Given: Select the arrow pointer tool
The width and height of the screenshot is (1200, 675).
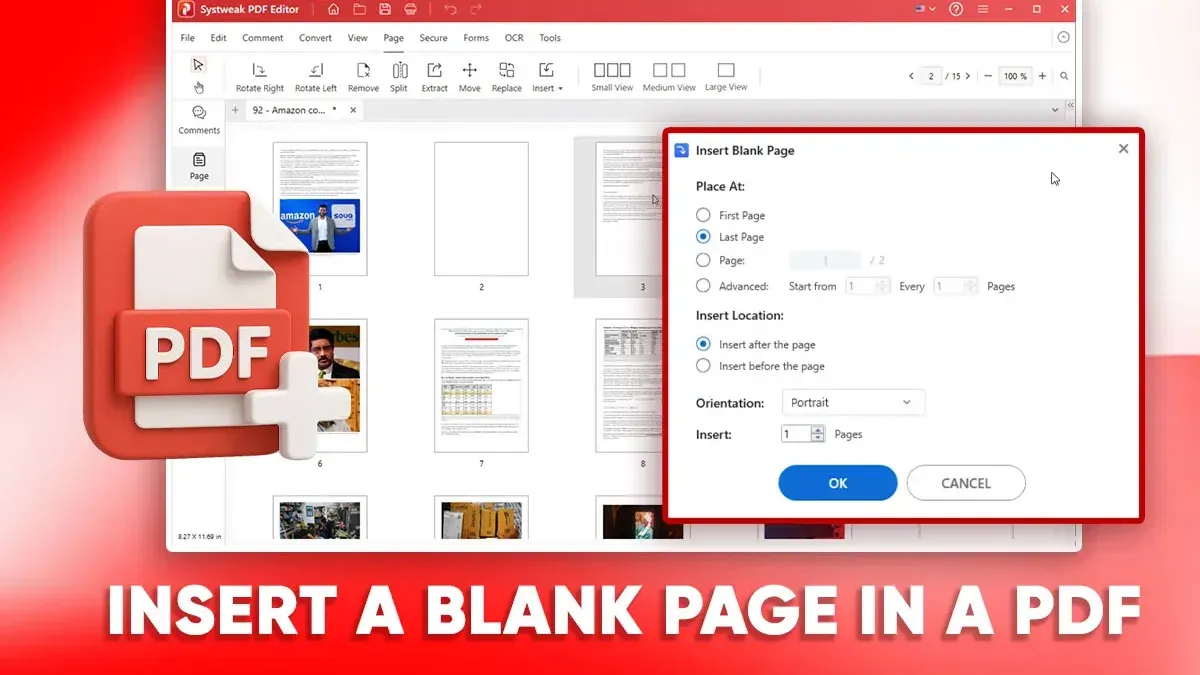Looking at the screenshot, I should click(x=198, y=65).
